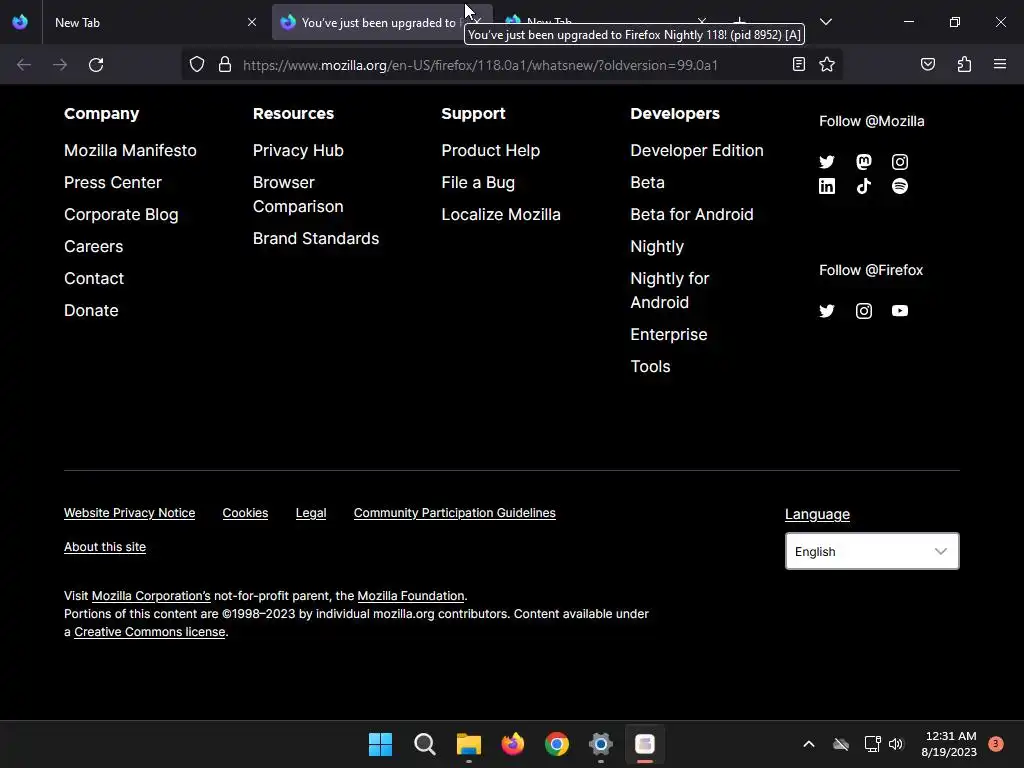Click File a Bug
Viewport: 1024px width, 768px height.
[478, 182]
